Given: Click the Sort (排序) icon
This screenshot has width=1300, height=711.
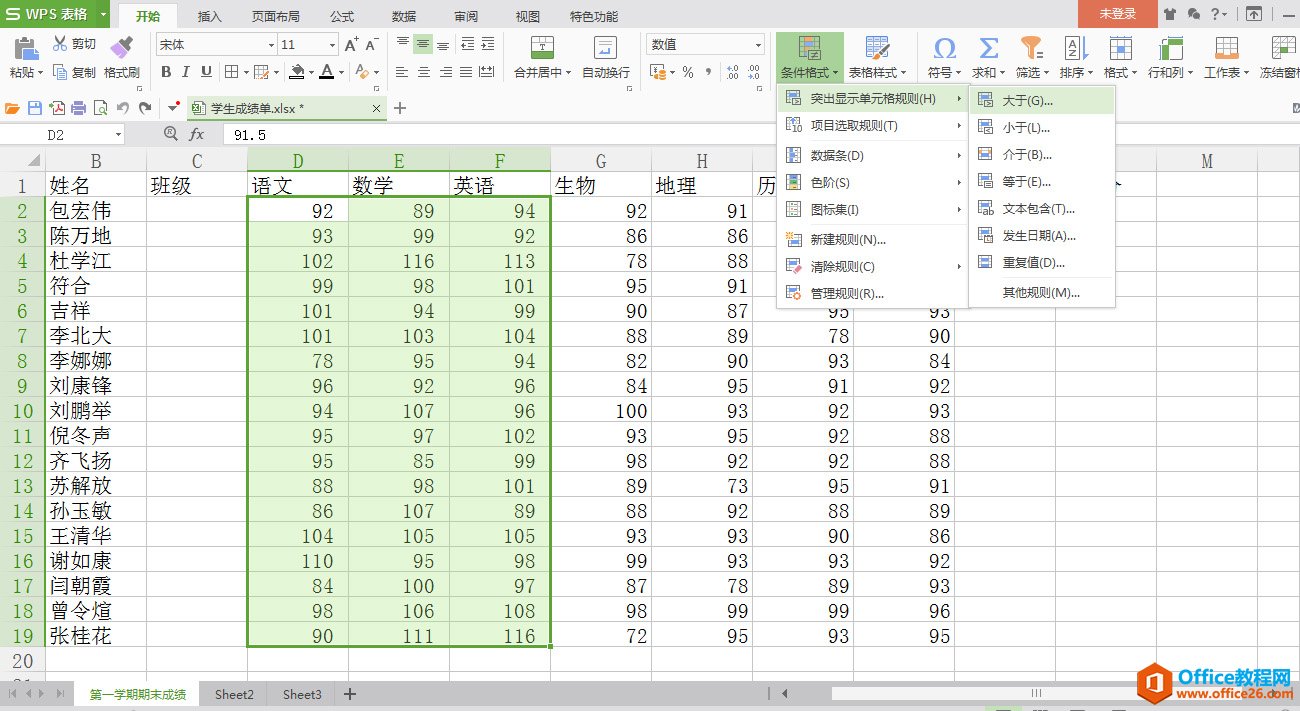Looking at the screenshot, I should coord(1075,48).
